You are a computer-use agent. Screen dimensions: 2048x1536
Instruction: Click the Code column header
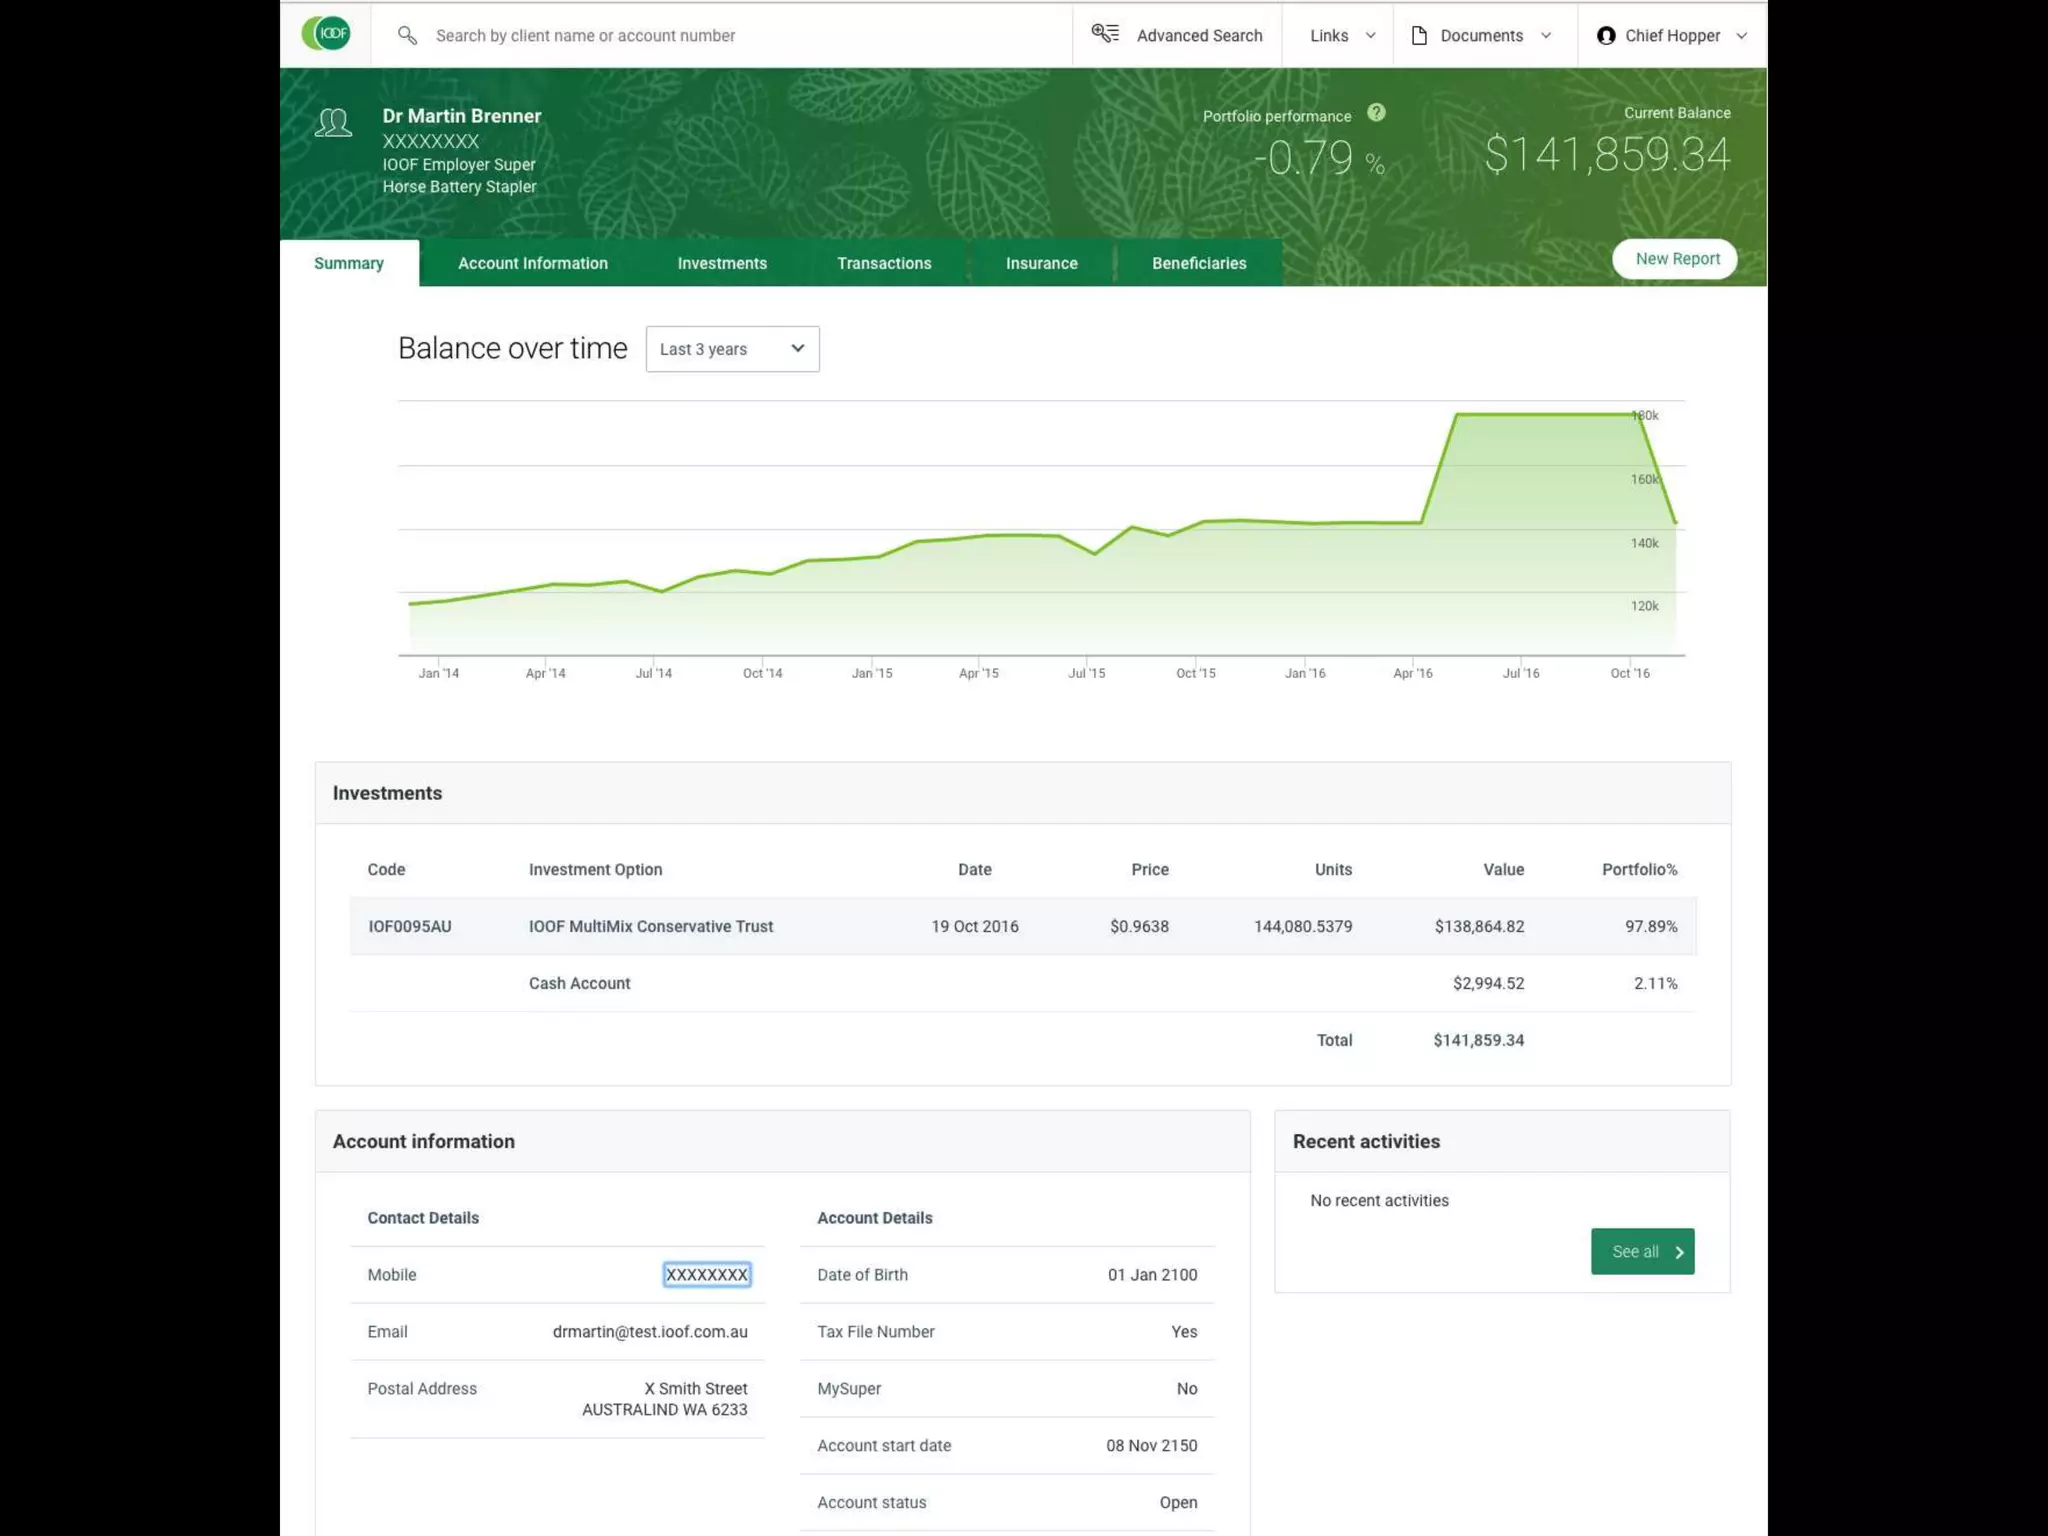pos(386,870)
